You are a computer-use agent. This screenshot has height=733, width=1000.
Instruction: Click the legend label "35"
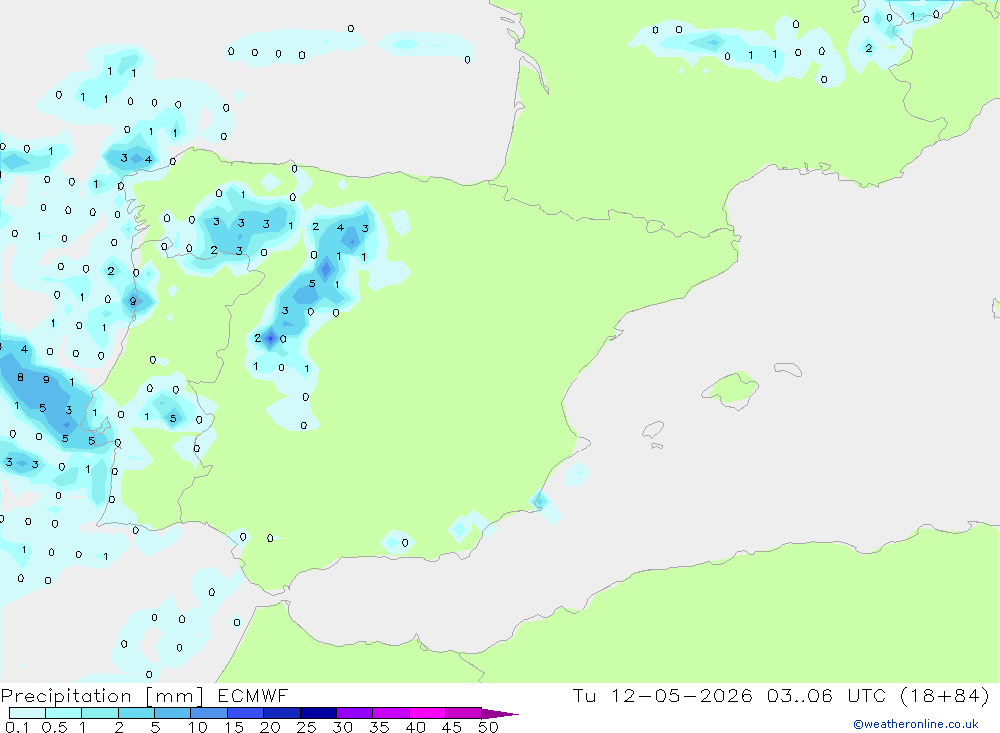coord(379,727)
